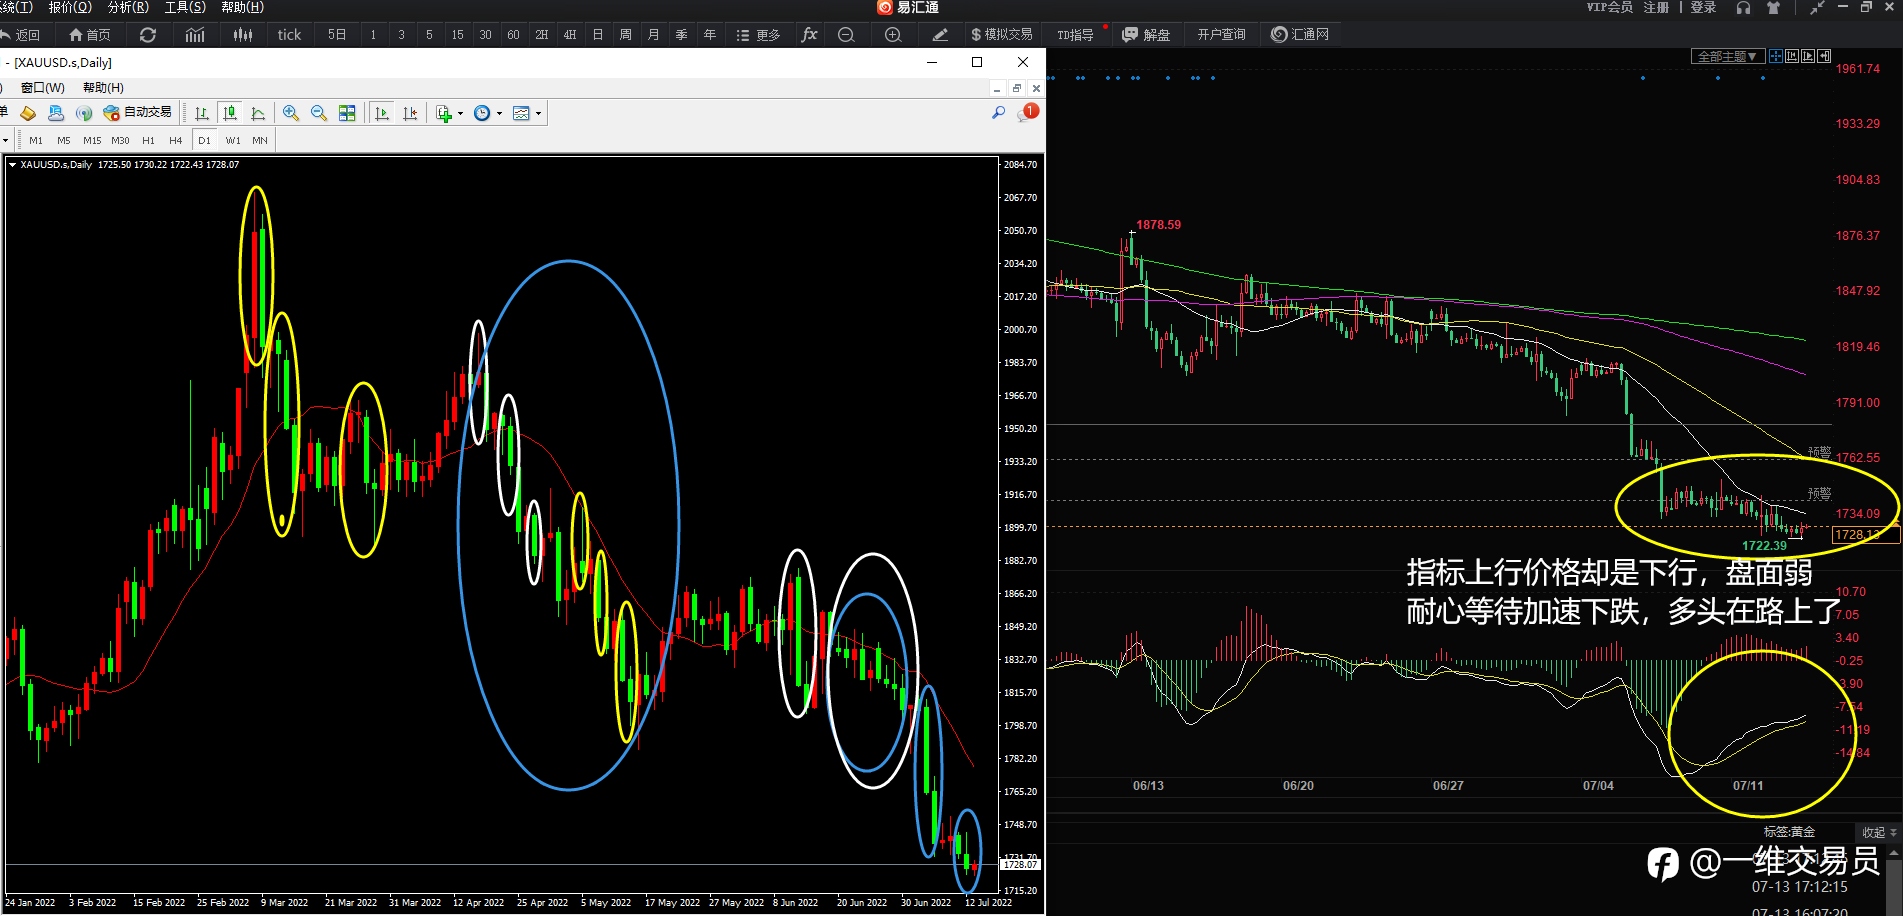1903x916 pixels.
Task: Switch to bar chart mode
Action: [x=202, y=113]
